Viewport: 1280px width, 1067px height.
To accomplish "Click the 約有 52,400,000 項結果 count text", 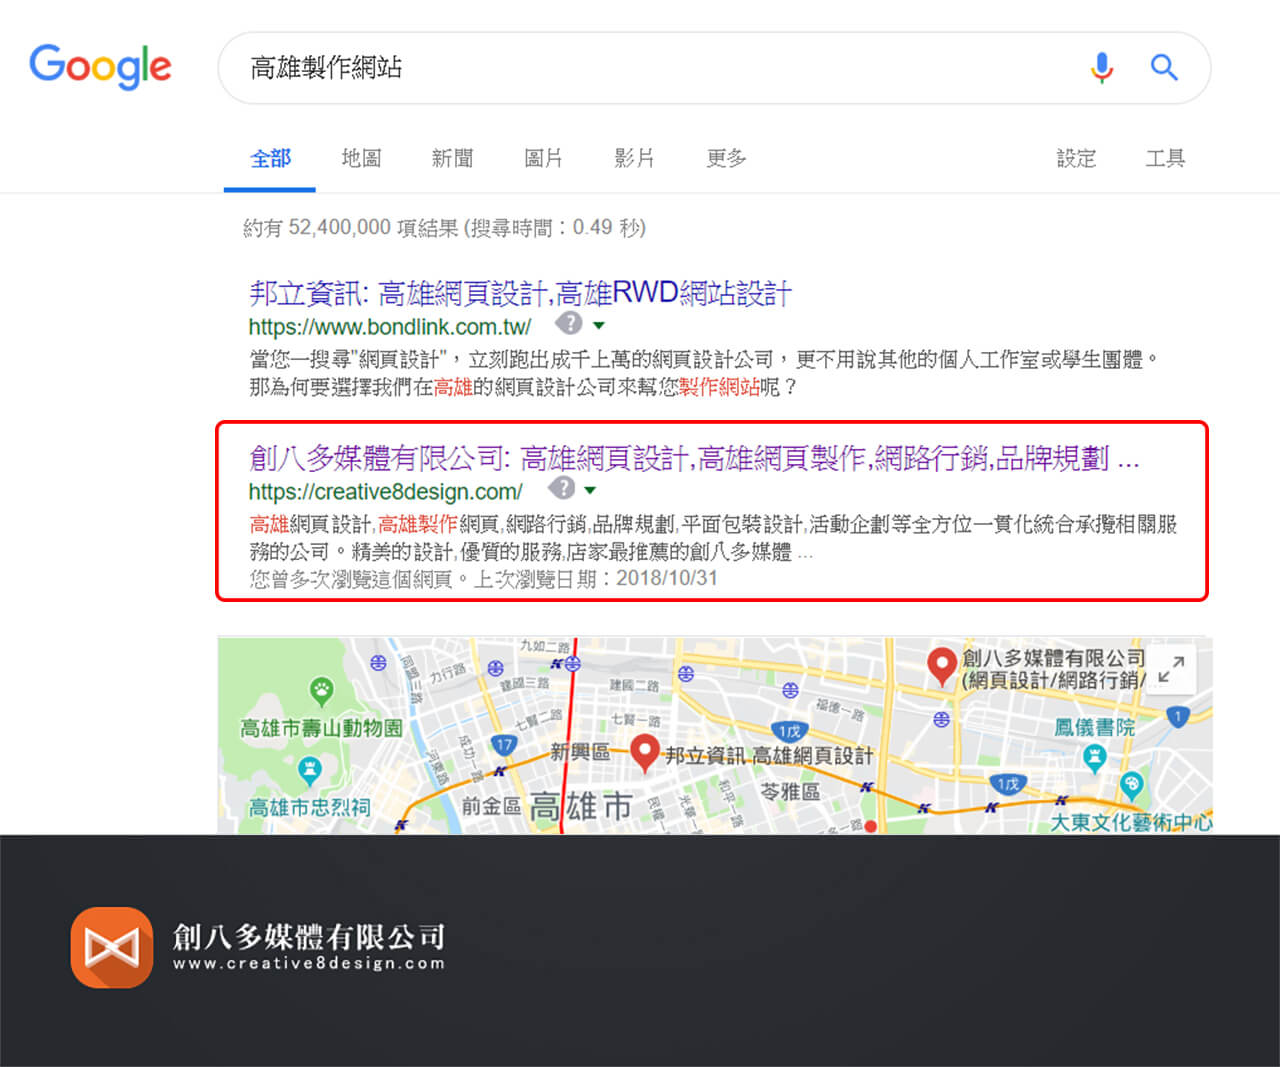I will [351, 227].
